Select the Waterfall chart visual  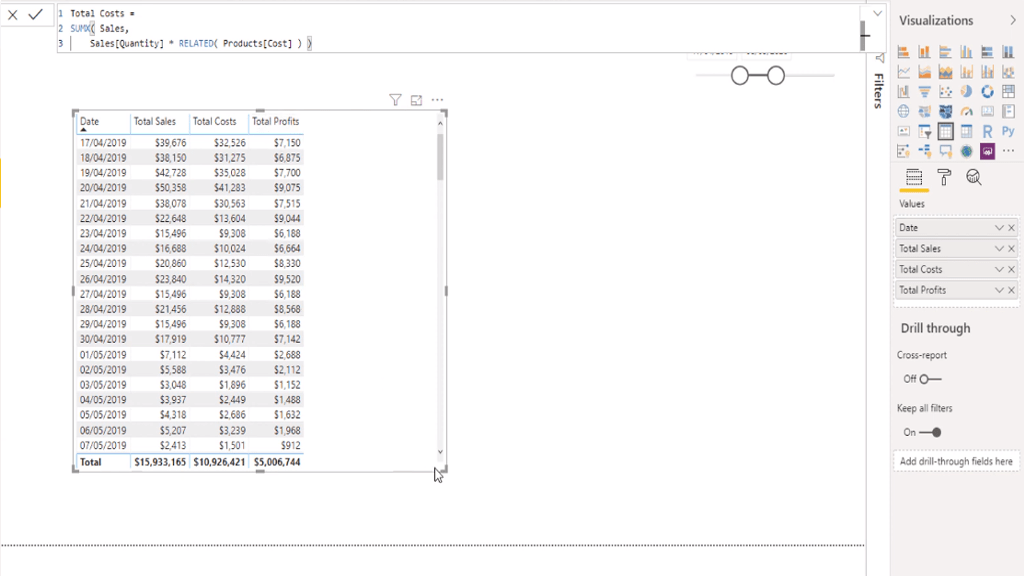pyautogui.click(x=903, y=92)
